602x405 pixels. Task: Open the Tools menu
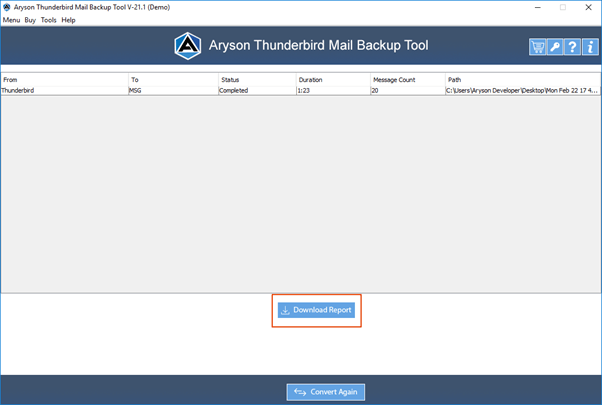[48, 20]
